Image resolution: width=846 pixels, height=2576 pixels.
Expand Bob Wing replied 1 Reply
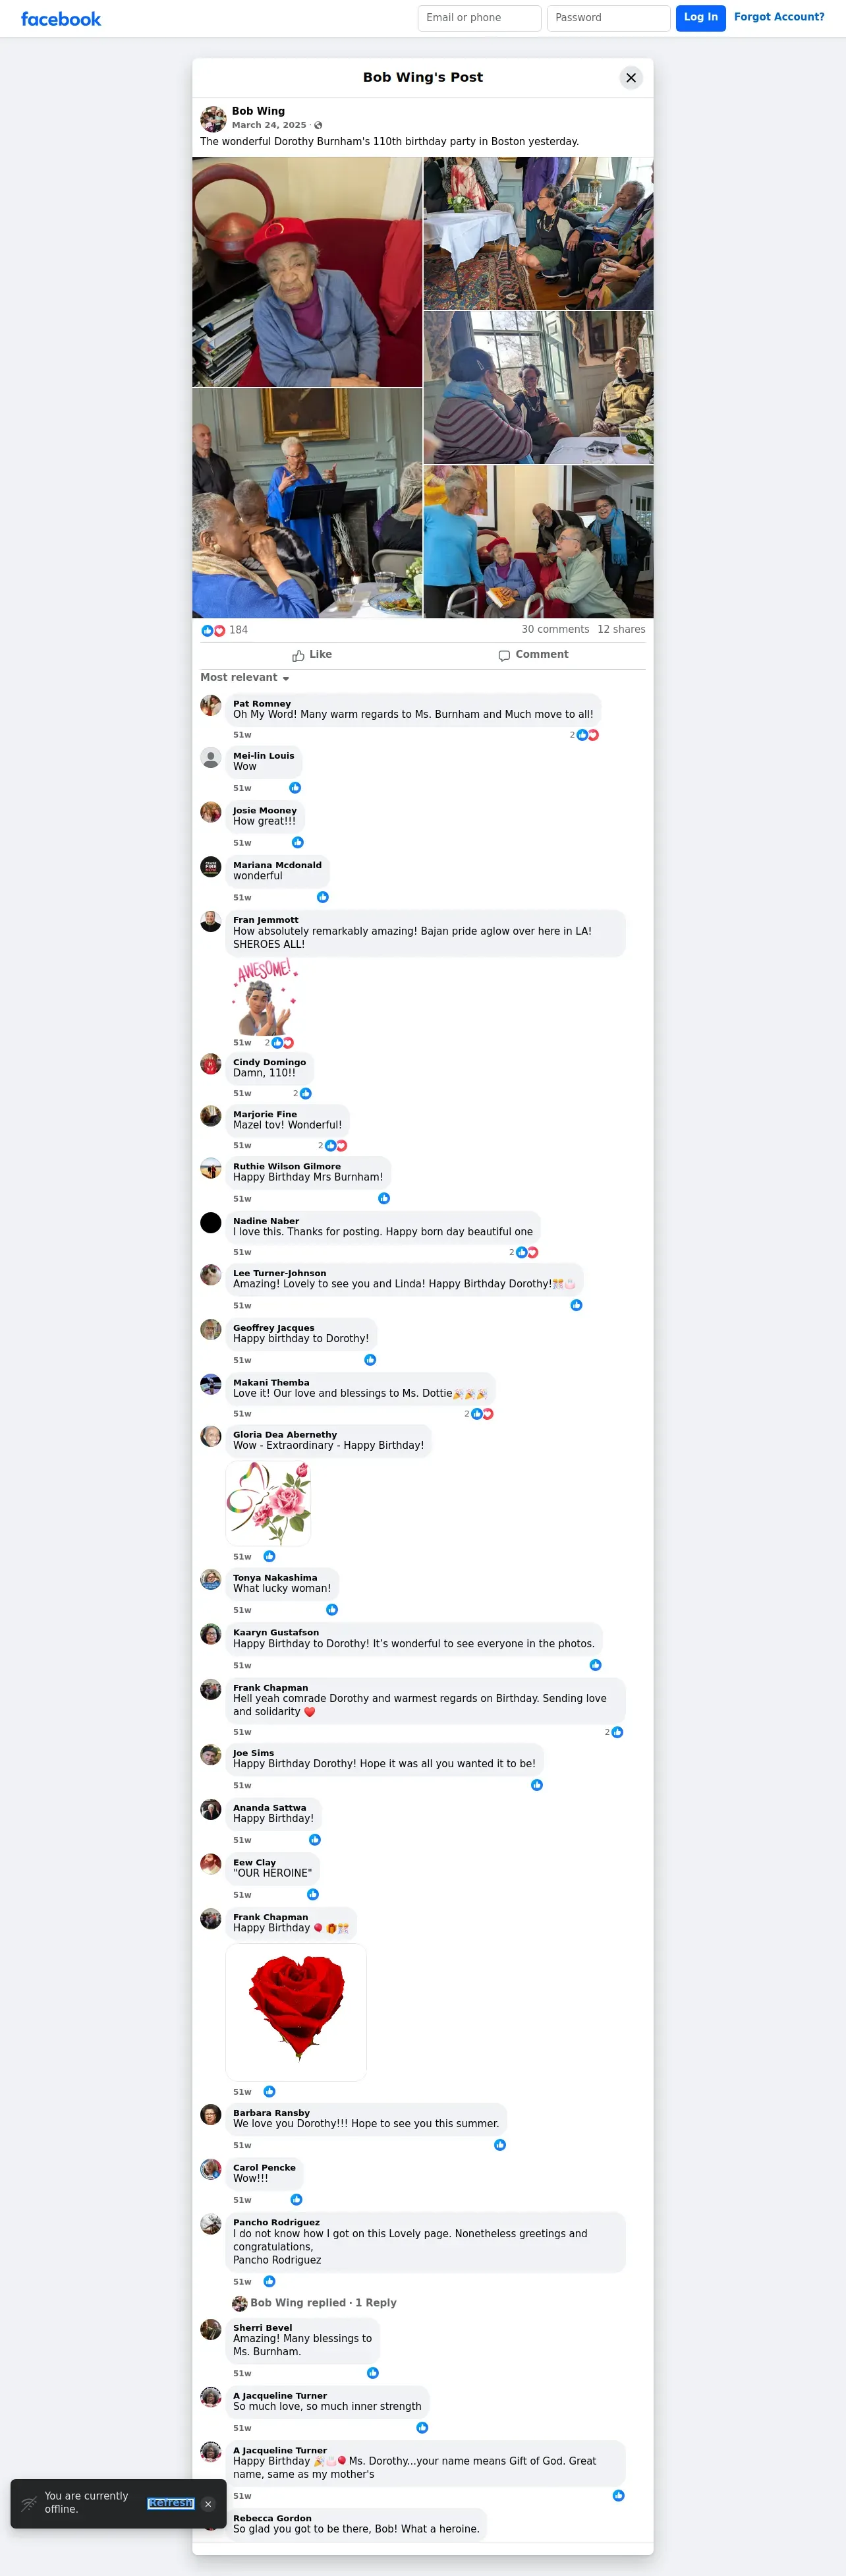[x=314, y=2302]
